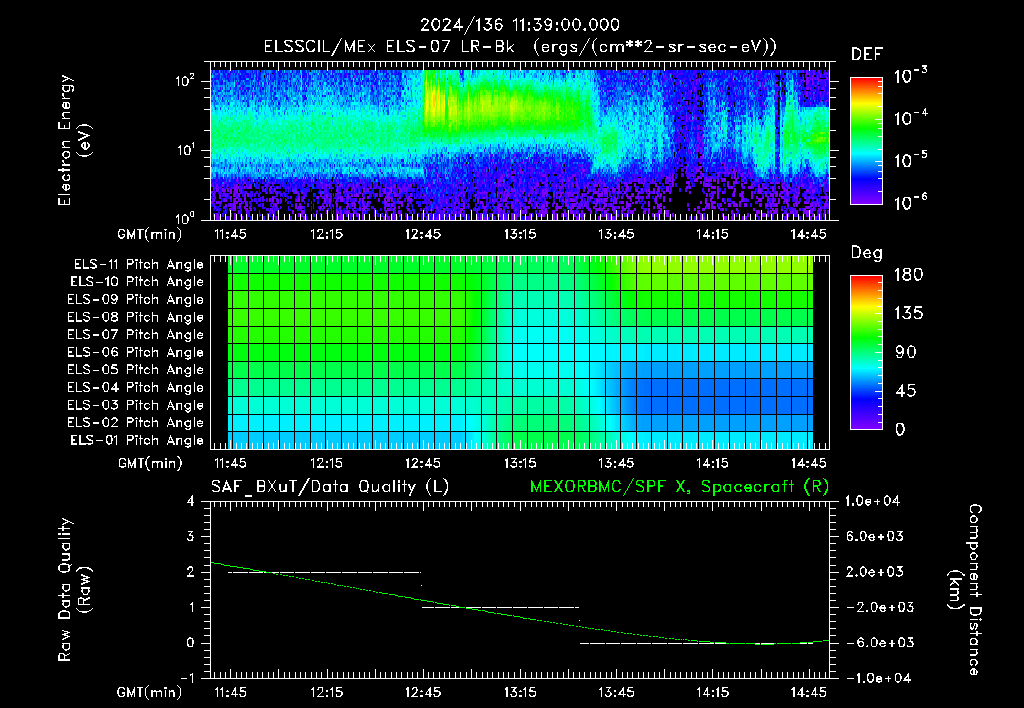The height and width of the screenshot is (708, 1024).
Task: Click the 10^-5 tick on DEF color bar
Action: 910,160
